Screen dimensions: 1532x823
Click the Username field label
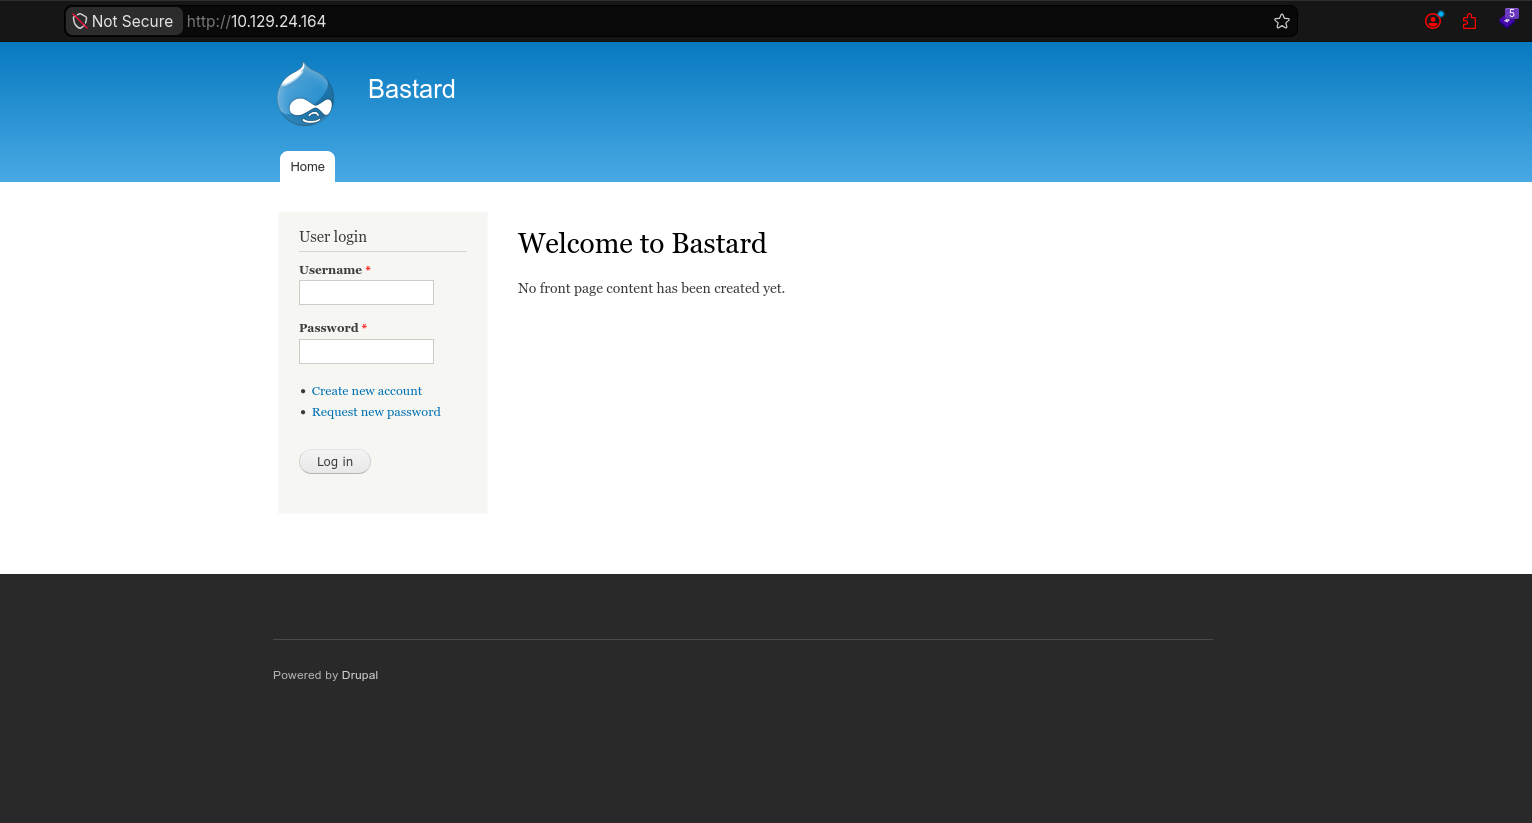(x=330, y=270)
